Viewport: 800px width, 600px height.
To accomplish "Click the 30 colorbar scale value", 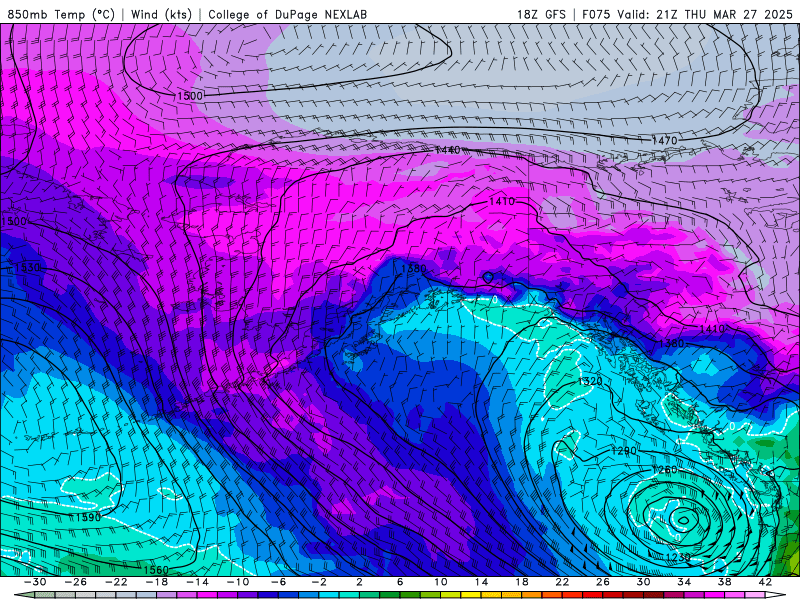I will pyautogui.click(x=643, y=582).
